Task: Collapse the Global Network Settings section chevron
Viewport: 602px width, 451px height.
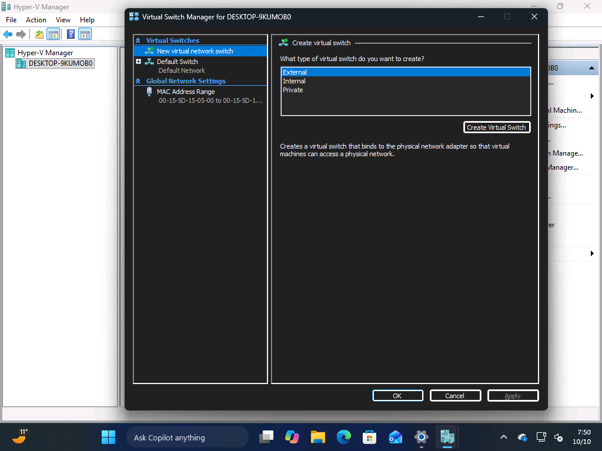Action: tap(138, 81)
